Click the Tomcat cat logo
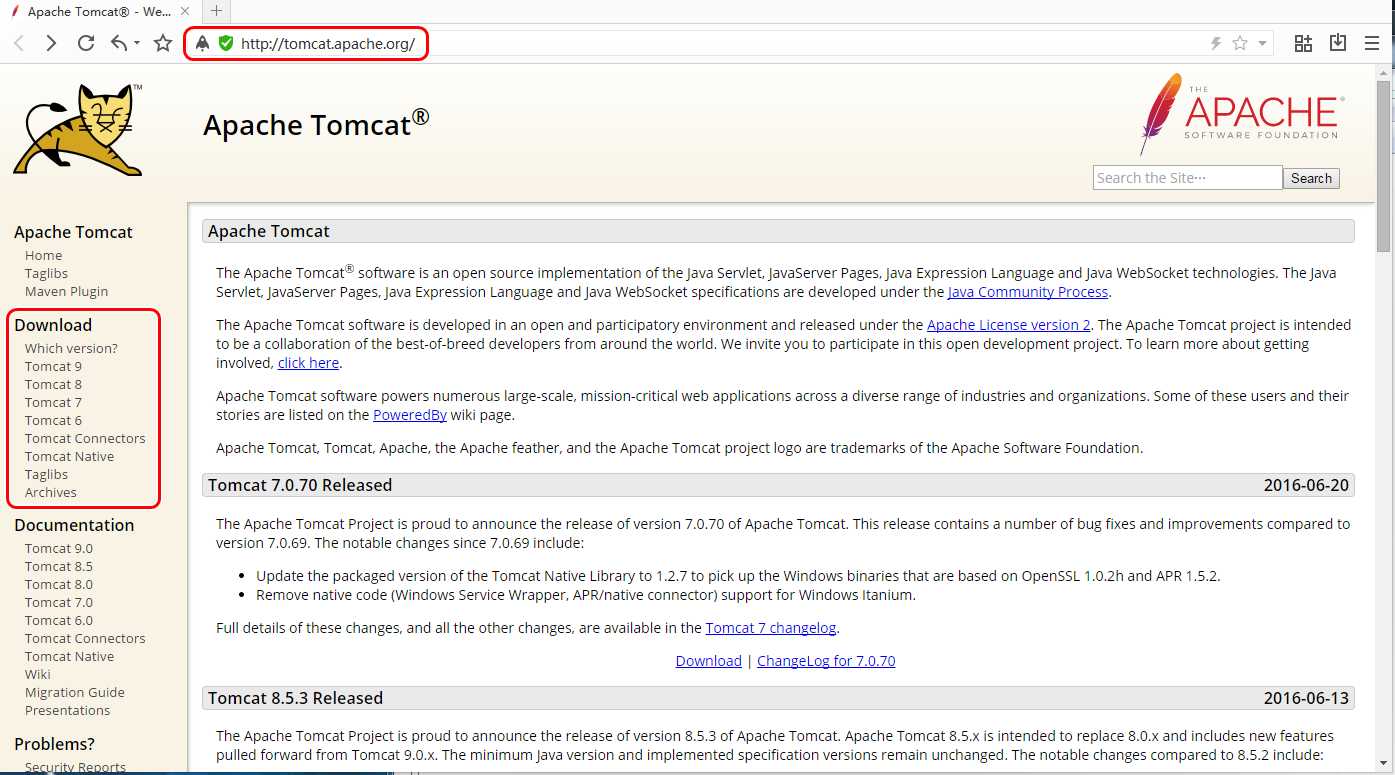Image resolution: width=1395 pixels, height=775 pixels. point(79,129)
